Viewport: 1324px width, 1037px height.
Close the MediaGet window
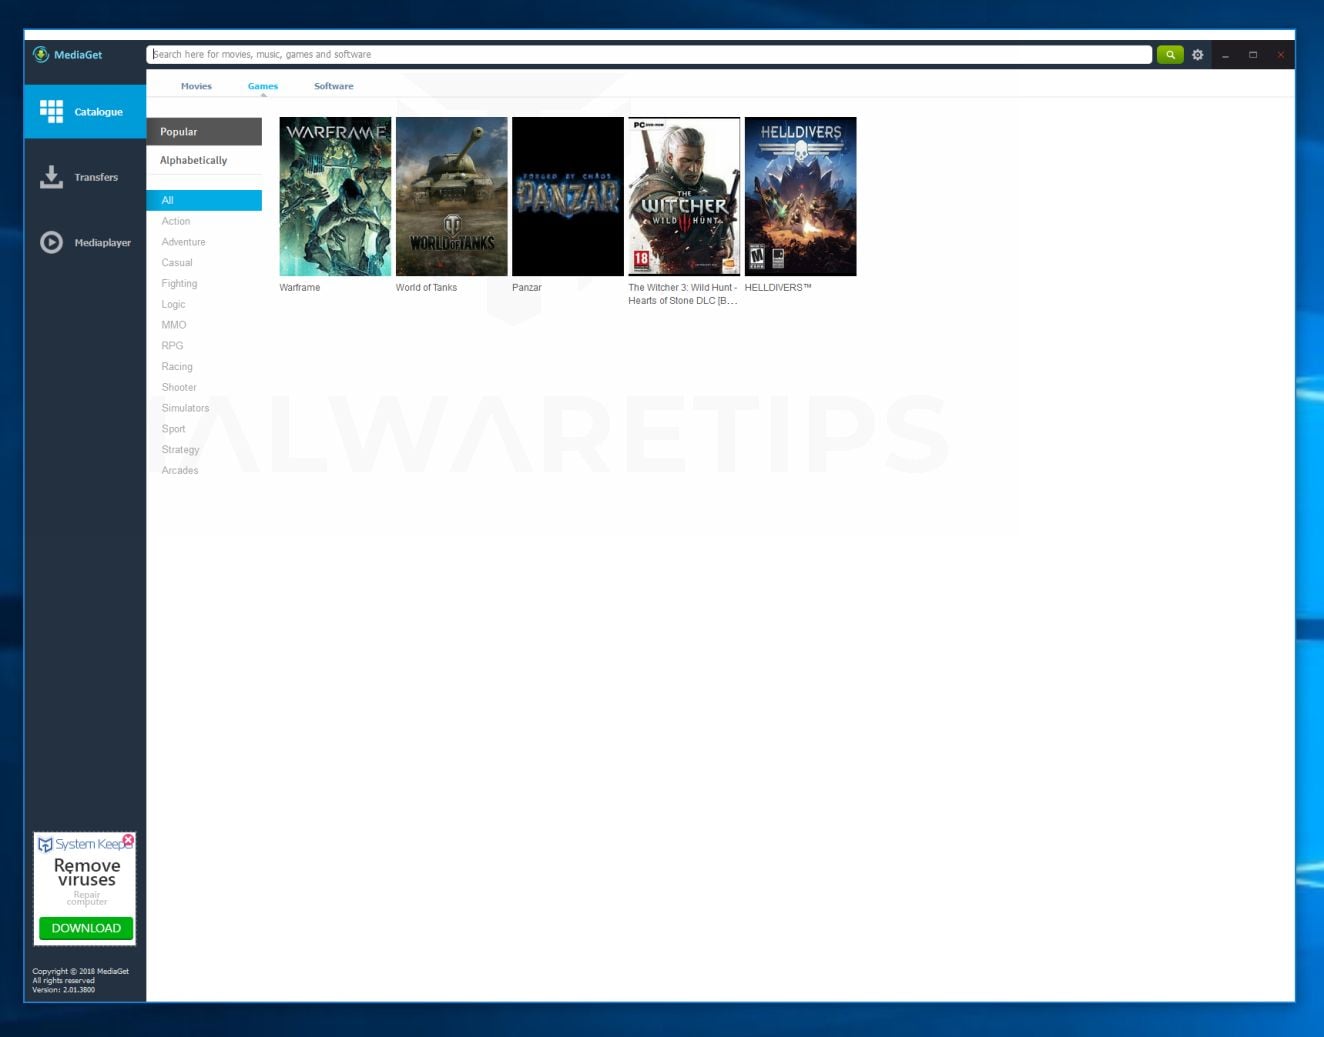click(1280, 55)
